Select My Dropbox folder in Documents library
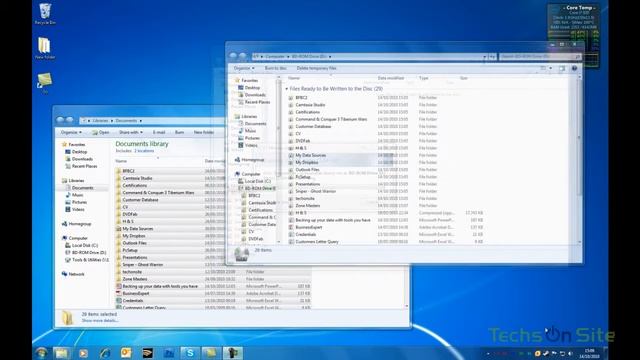This screenshot has width=640, height=360. point(213,236)
